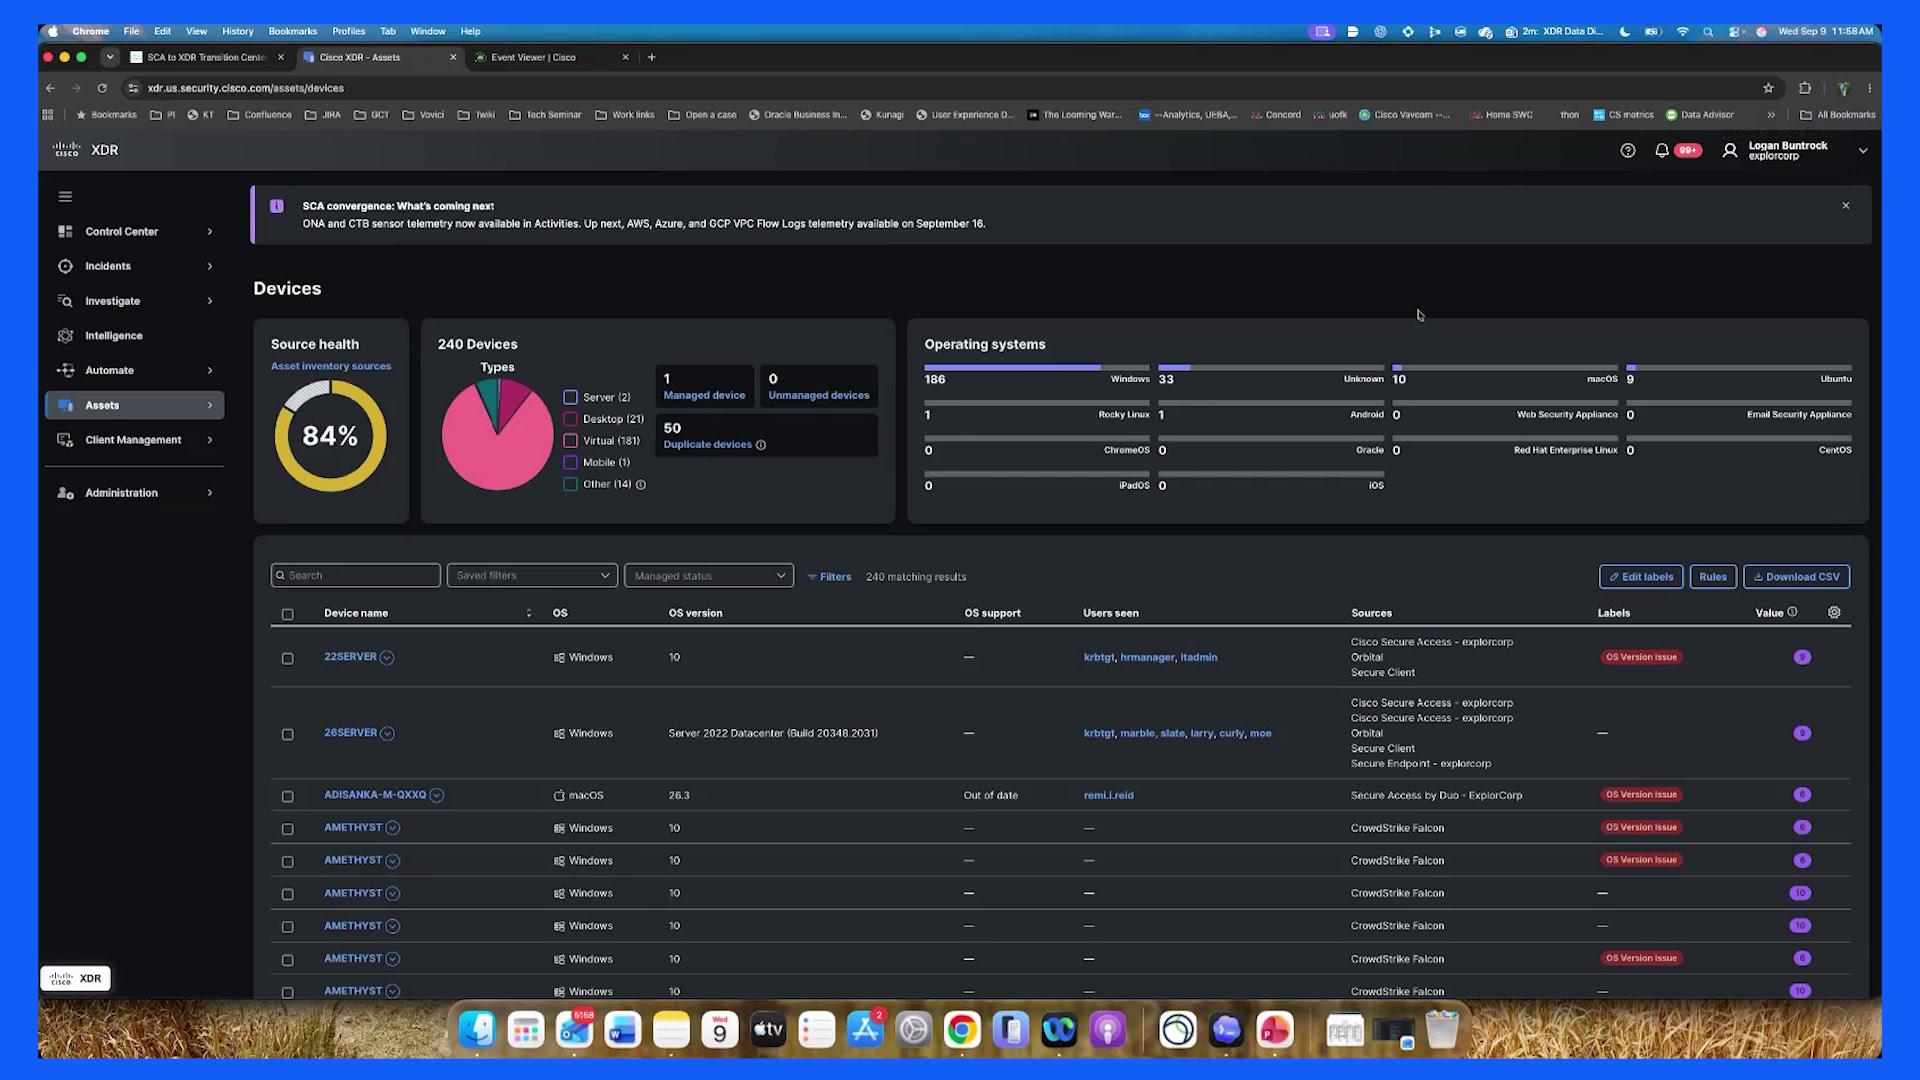Toggle select-all checkbox in table header

288,614
